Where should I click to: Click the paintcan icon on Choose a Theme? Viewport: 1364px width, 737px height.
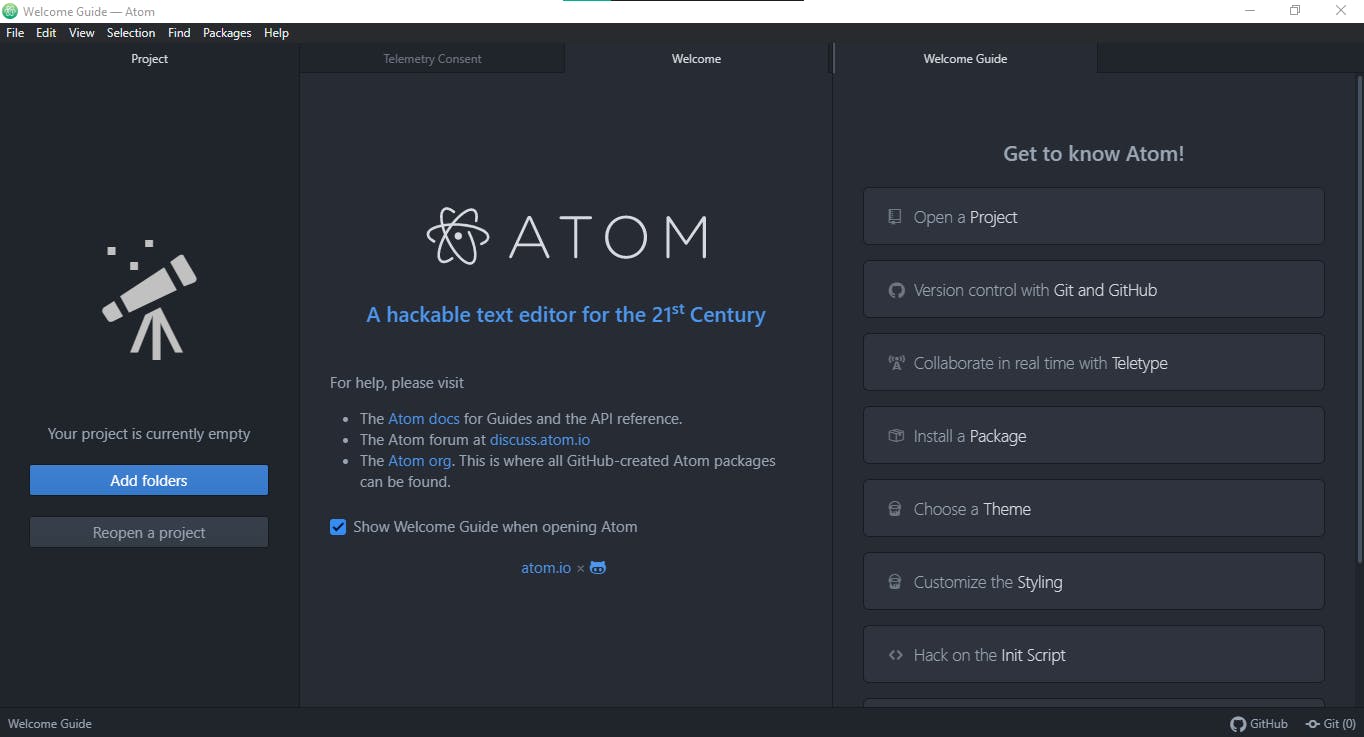(895, 509)
